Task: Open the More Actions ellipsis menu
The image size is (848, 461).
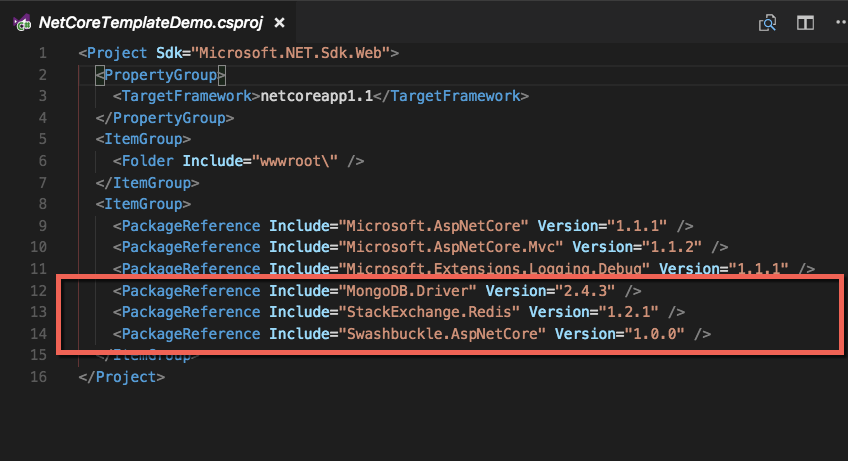Action: click(836, 22)
